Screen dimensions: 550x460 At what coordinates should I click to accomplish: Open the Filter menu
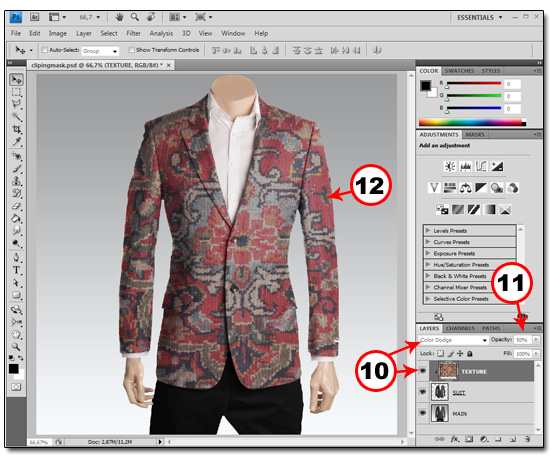pyautogui.click(x=133, y=33)
